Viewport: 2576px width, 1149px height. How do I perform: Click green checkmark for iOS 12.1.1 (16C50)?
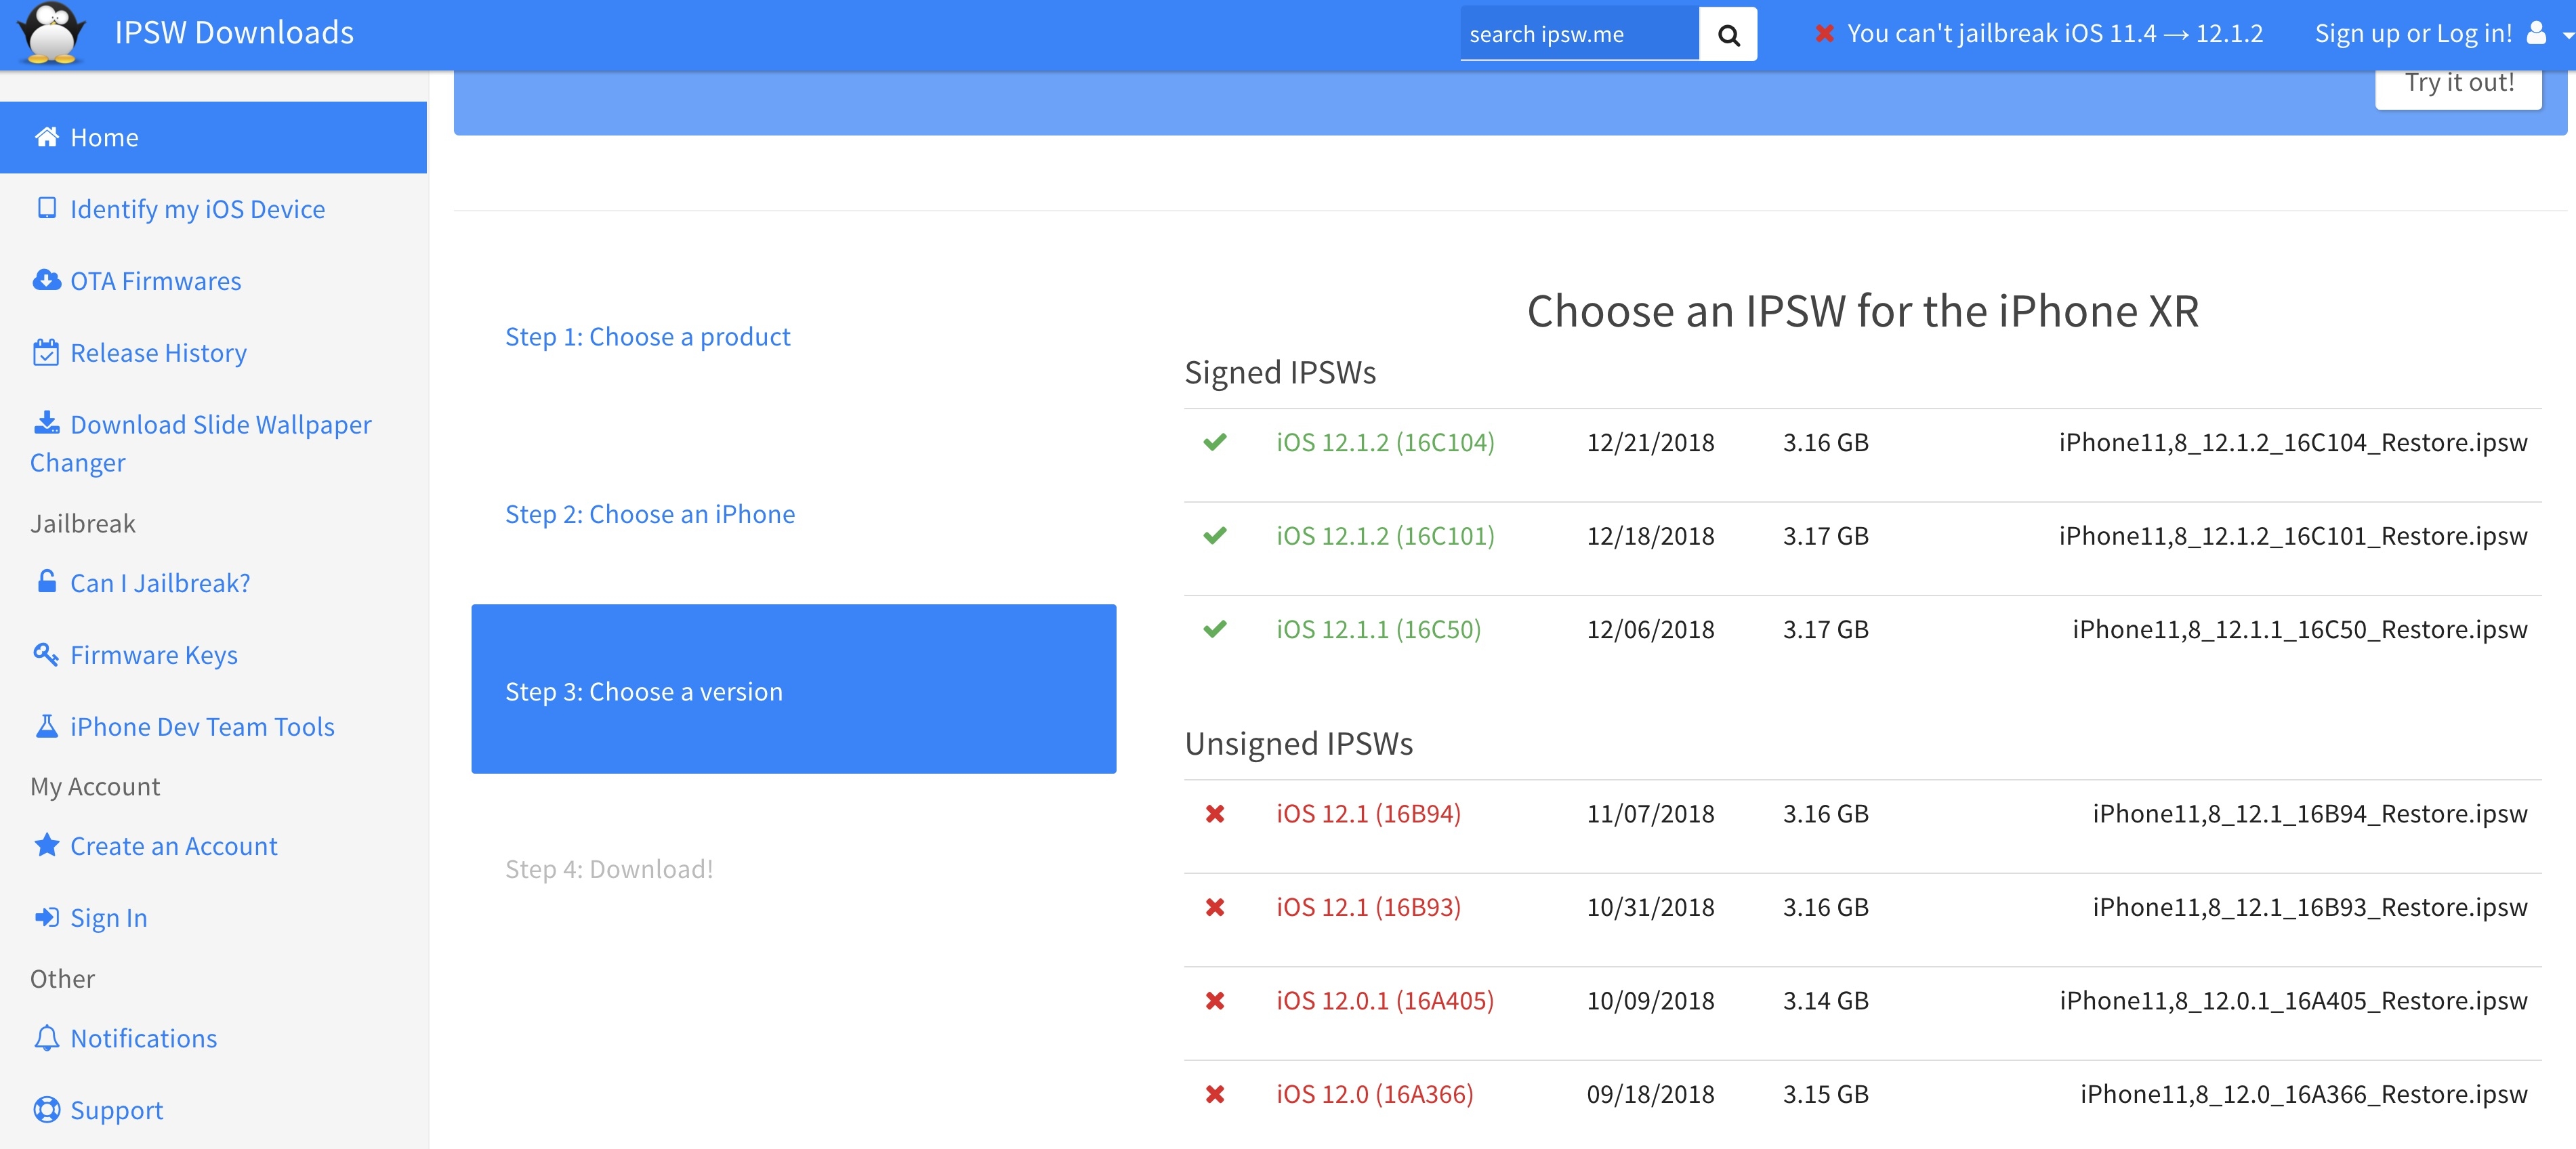(x=1215, y=629)
